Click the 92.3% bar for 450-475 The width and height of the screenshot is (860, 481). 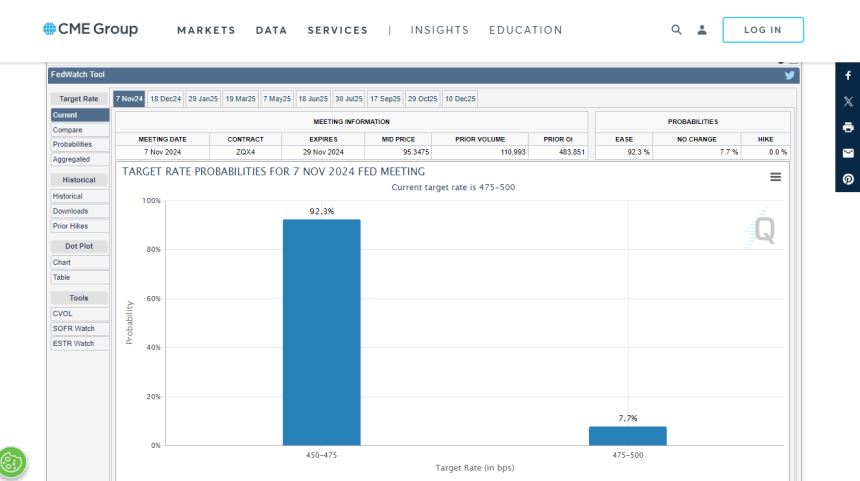point(321,332)
